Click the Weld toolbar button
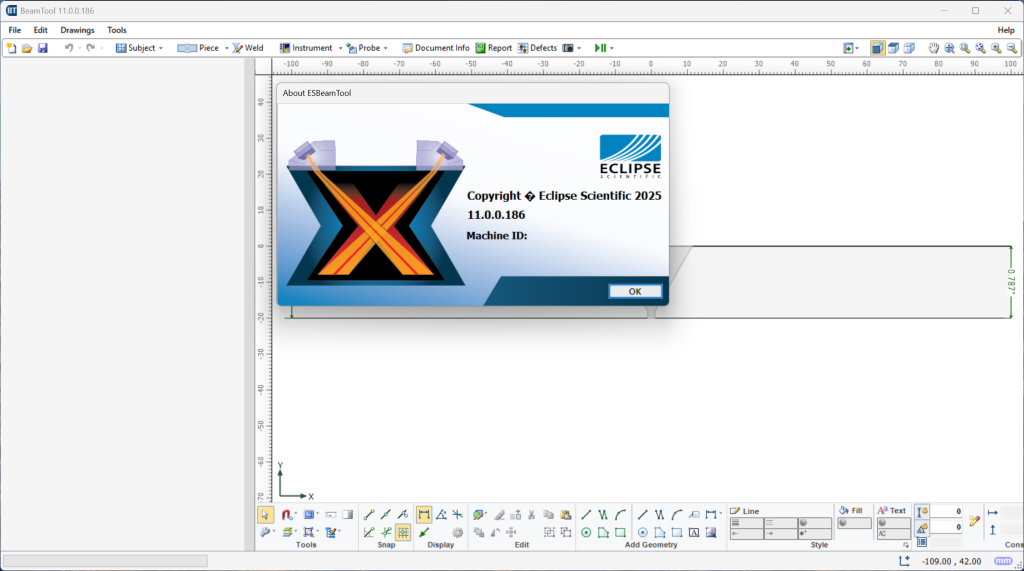 pyautogui.click(x=248, y=48)
